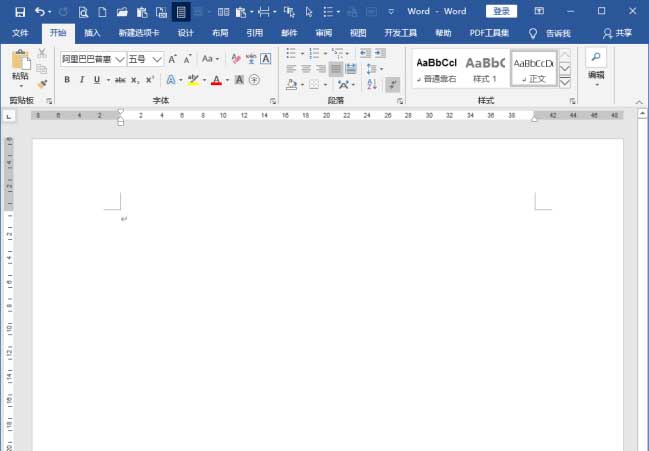Toggle show paragraph marks button
Screen dimensions: 649x451
pos(393,85)
